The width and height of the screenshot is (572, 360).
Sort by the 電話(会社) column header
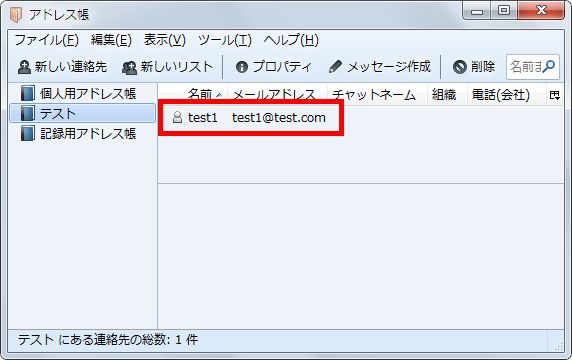click(x=507, y=94)
